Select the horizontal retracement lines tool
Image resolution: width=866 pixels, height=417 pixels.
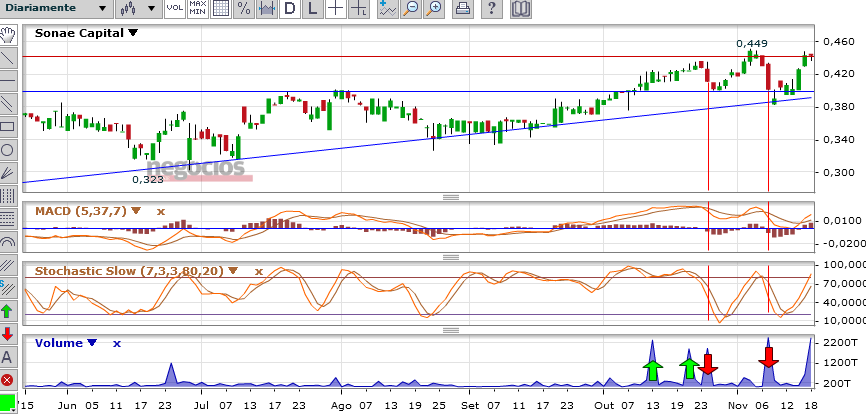point(8,219)
